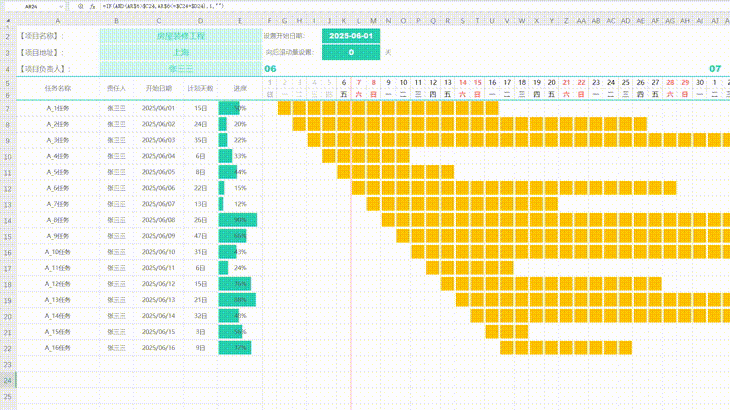Click the 责任人 header cell
This screenshot has width=730, height=410.
116,88
